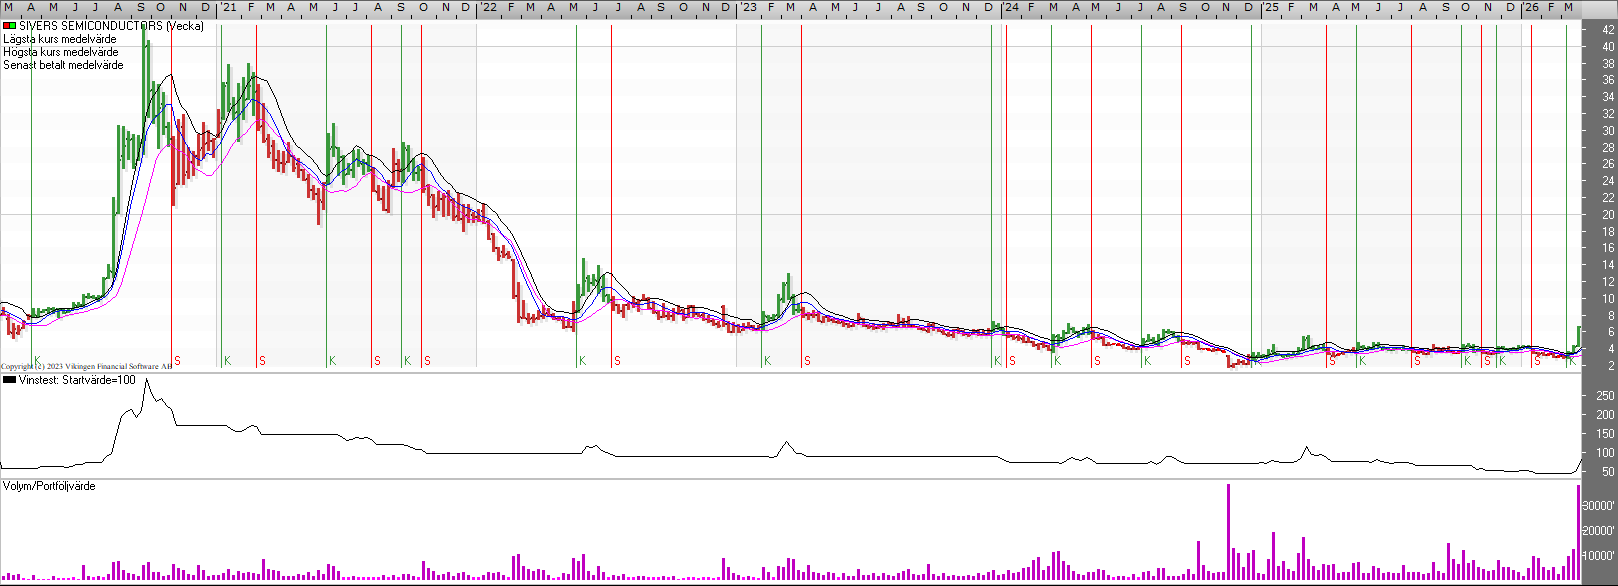Click the '22 year marker on timeline
The image size is (1618, 586).
pyautogui.click(x=488, y=7)
